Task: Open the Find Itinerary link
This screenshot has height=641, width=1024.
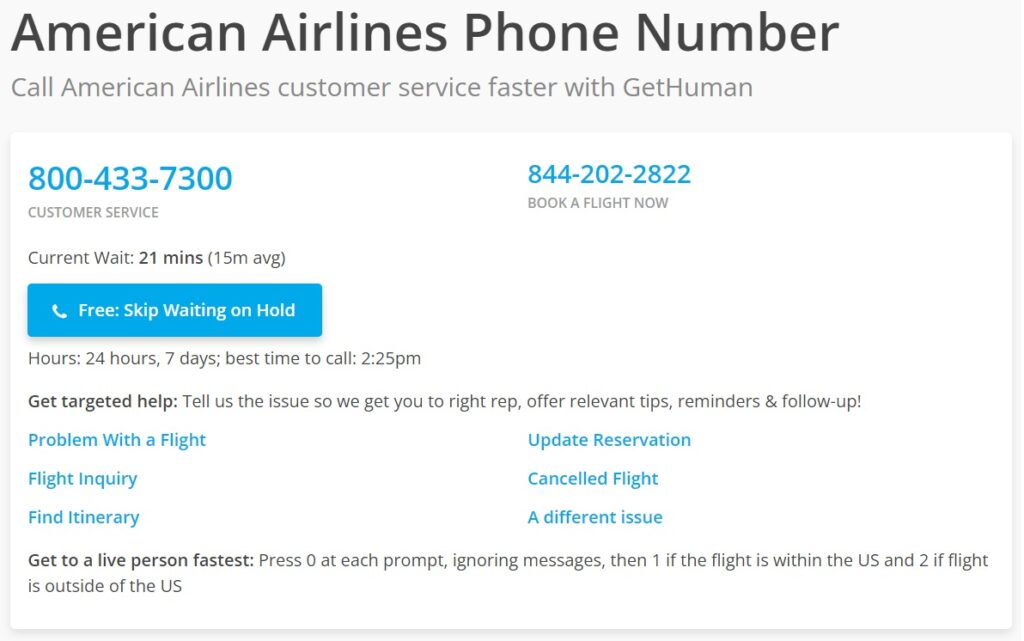Action: [x=84, y=518]
